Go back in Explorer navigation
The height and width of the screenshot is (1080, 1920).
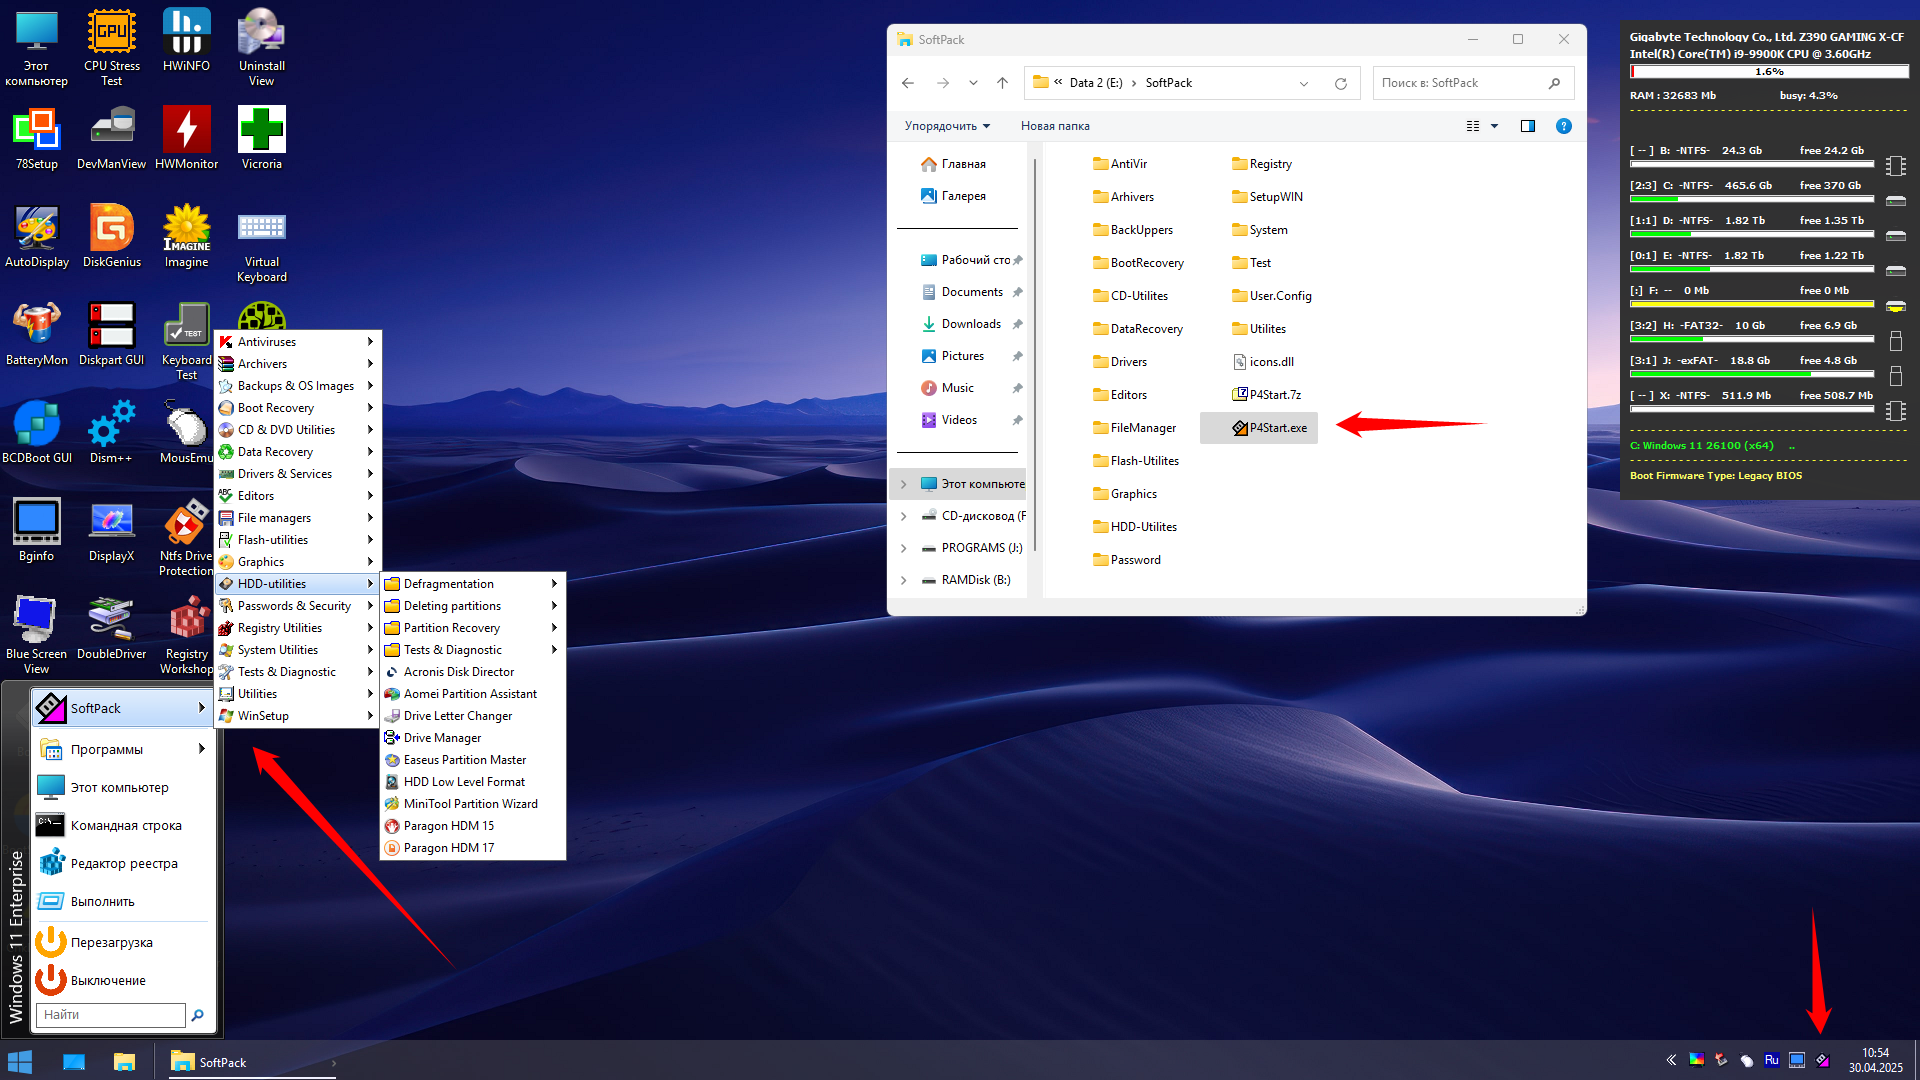[x=908, y=83]
